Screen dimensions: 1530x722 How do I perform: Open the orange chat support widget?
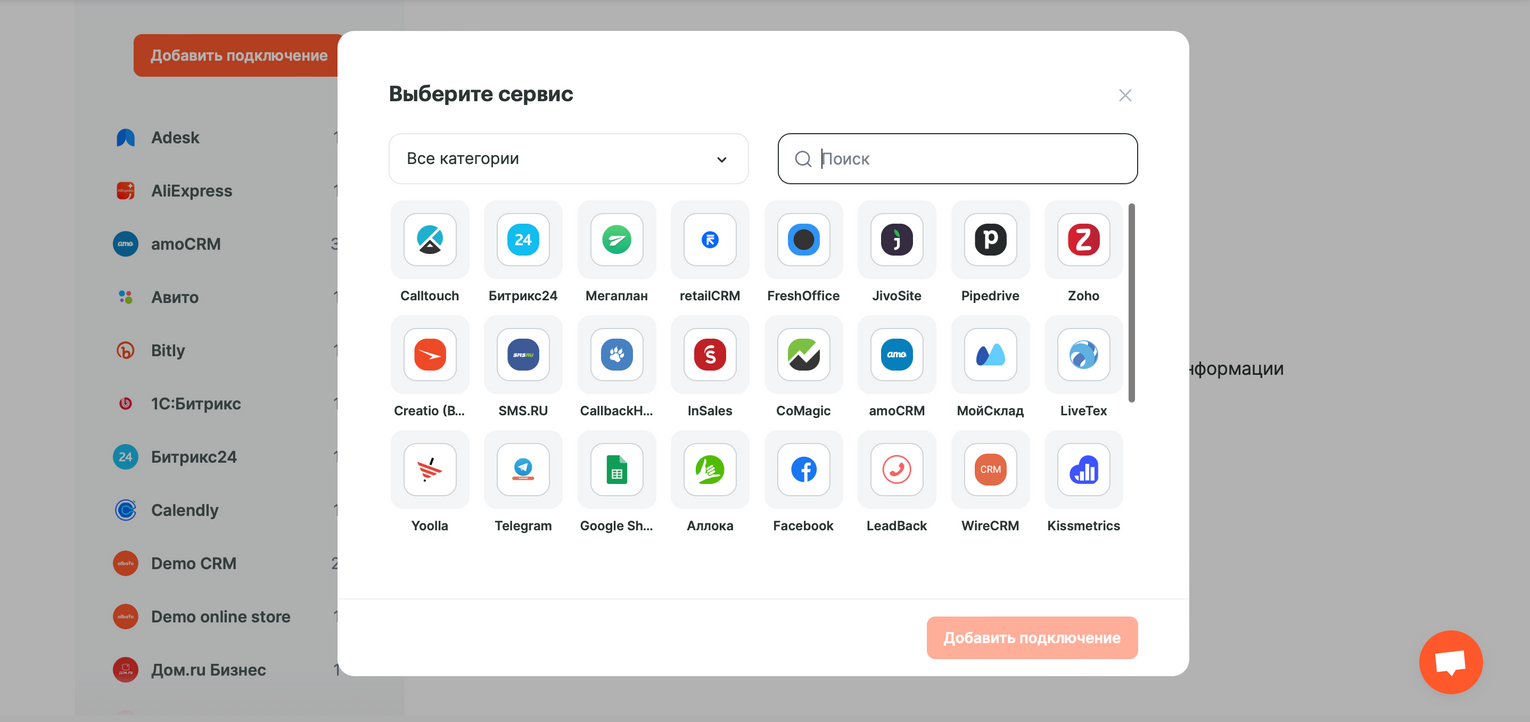click(1450, 662)
